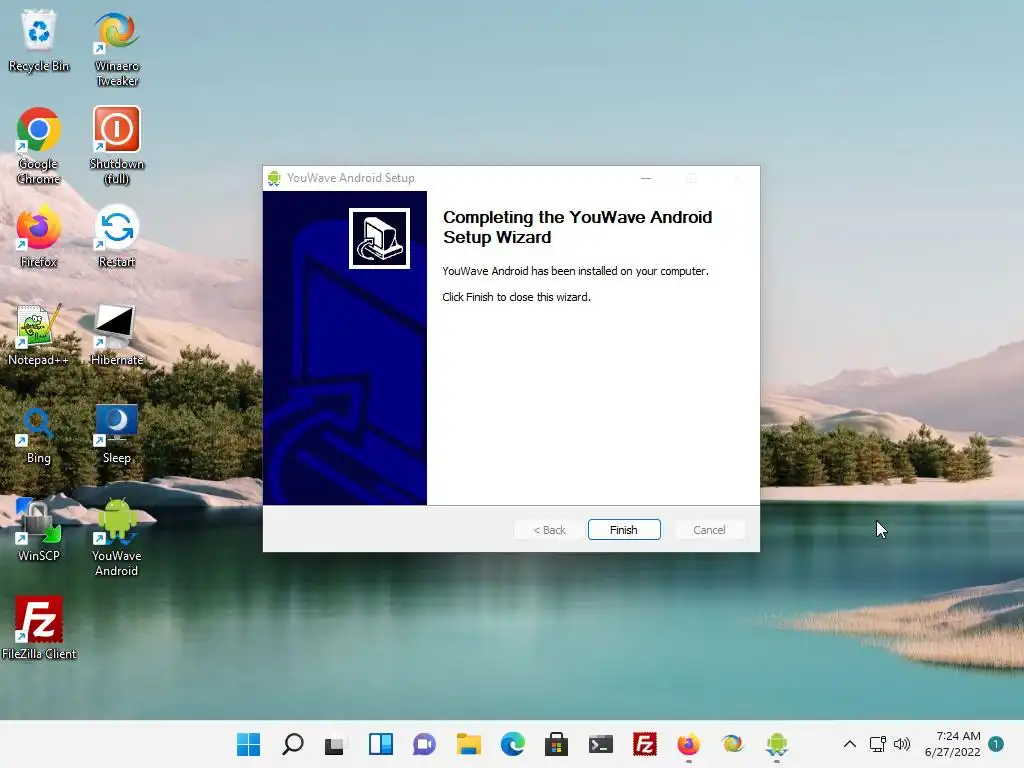Open taskbar Search

coord(293,744)
